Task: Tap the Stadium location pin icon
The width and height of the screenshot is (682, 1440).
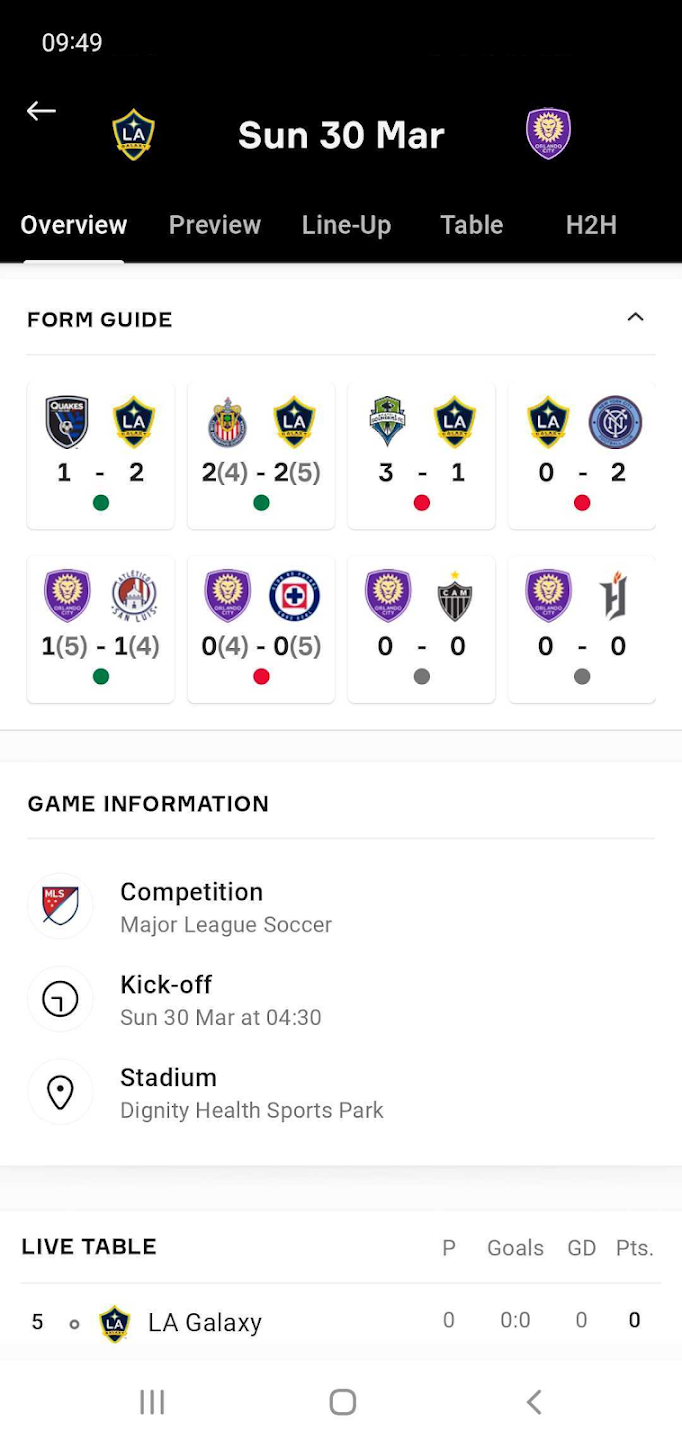Action: [x=60, y=1092]
